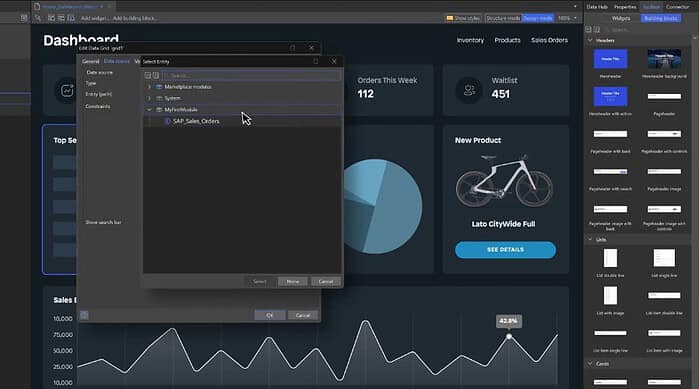Viewport: 699px width, 389px height.
Task: Select List single line building block
Action: tap(664, 262)
